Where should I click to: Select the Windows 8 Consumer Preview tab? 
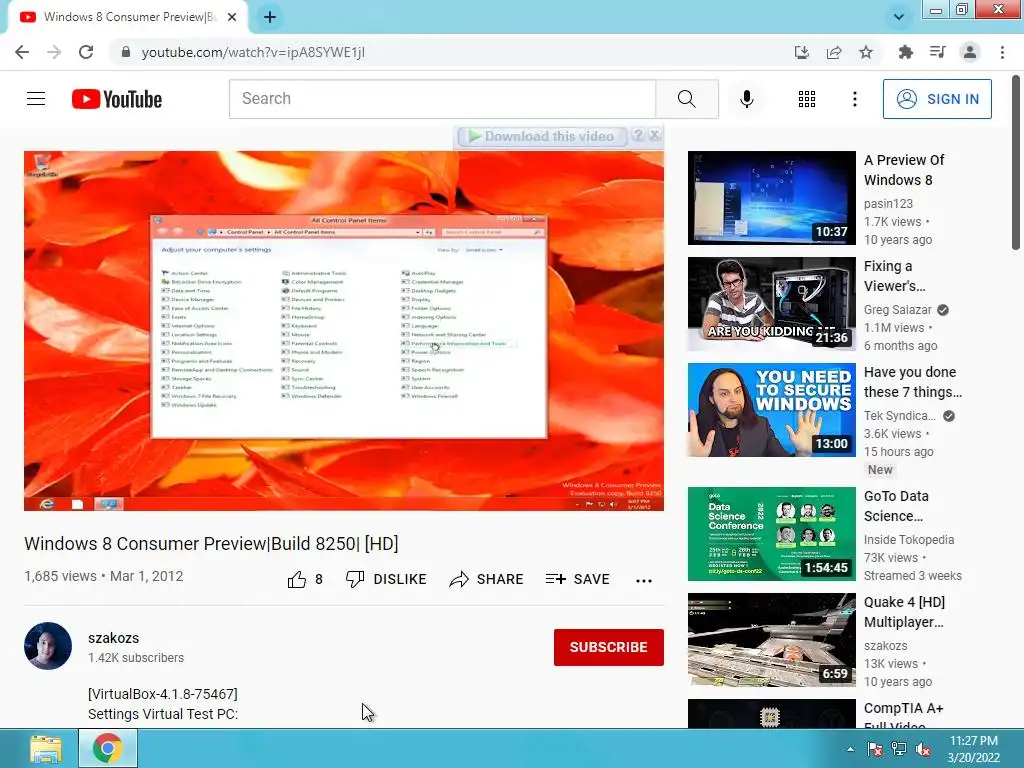127,17
